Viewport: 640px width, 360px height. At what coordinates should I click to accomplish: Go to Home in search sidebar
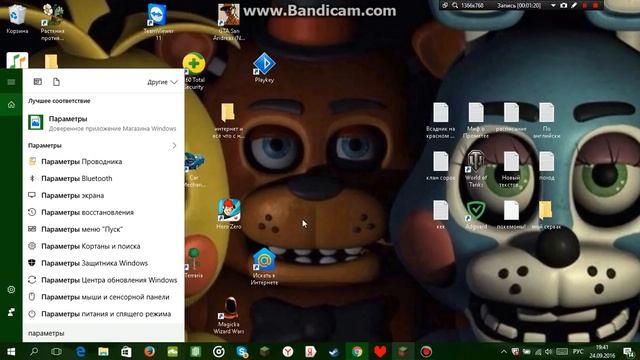11,105
